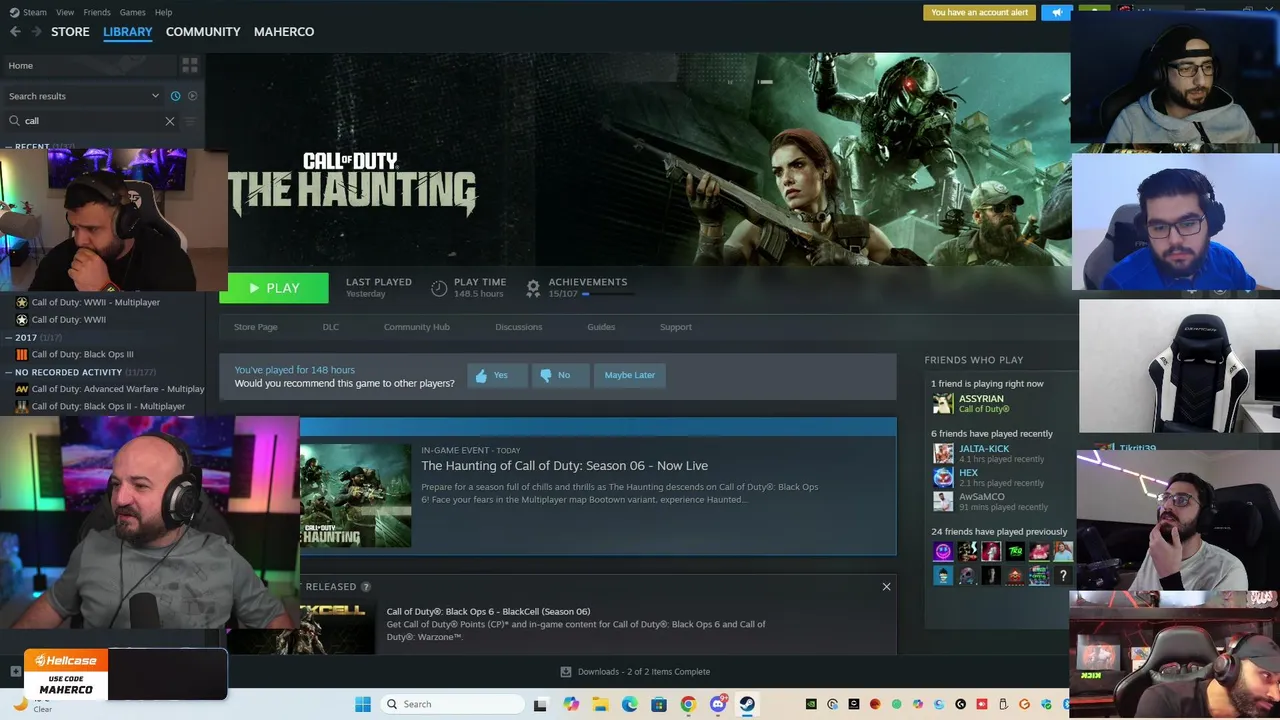Go forward with the right navigation arrow
This screenshot has height=720, width=1280.
[37, 32]
